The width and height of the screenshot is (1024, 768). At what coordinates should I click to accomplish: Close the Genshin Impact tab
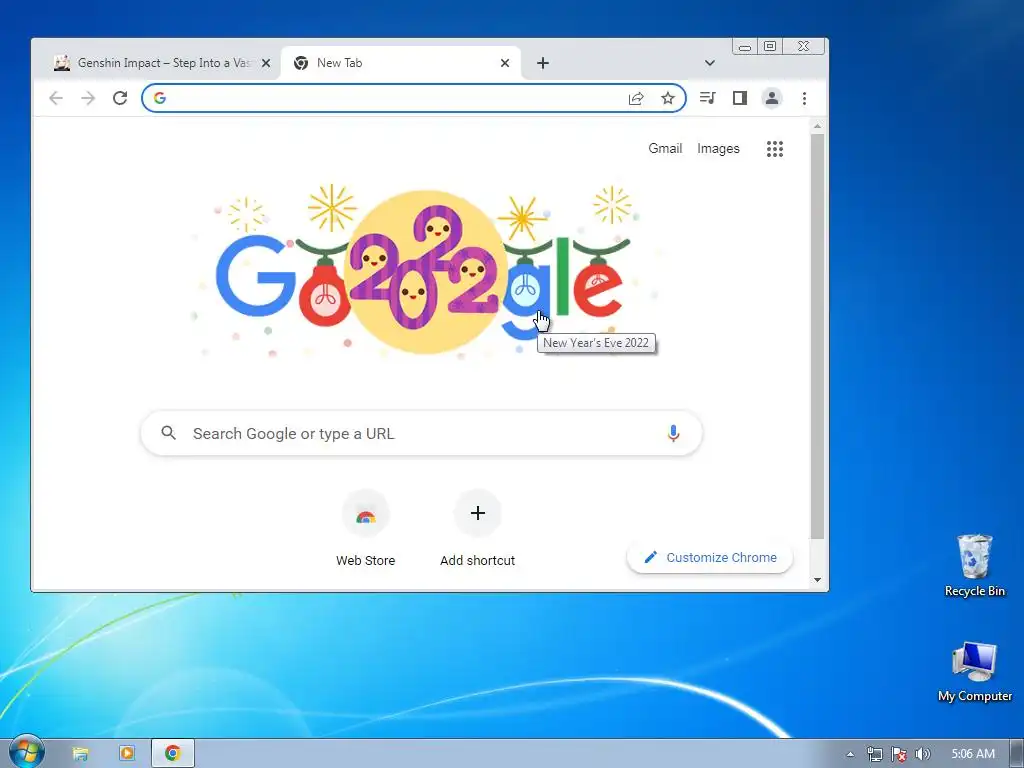(x=266, y=63)
